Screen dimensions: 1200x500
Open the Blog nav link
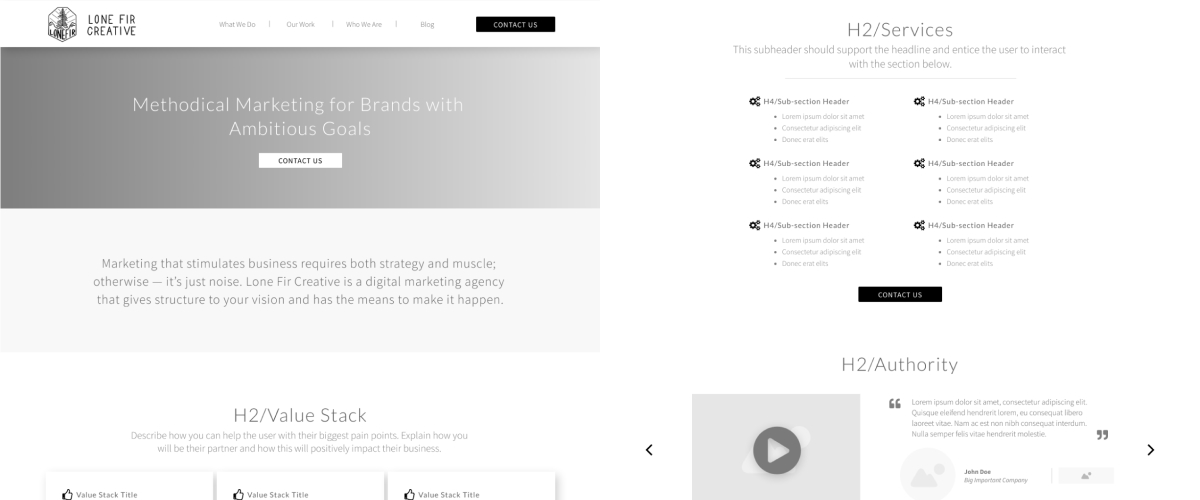pyautogui.click(x=427, y=24)
